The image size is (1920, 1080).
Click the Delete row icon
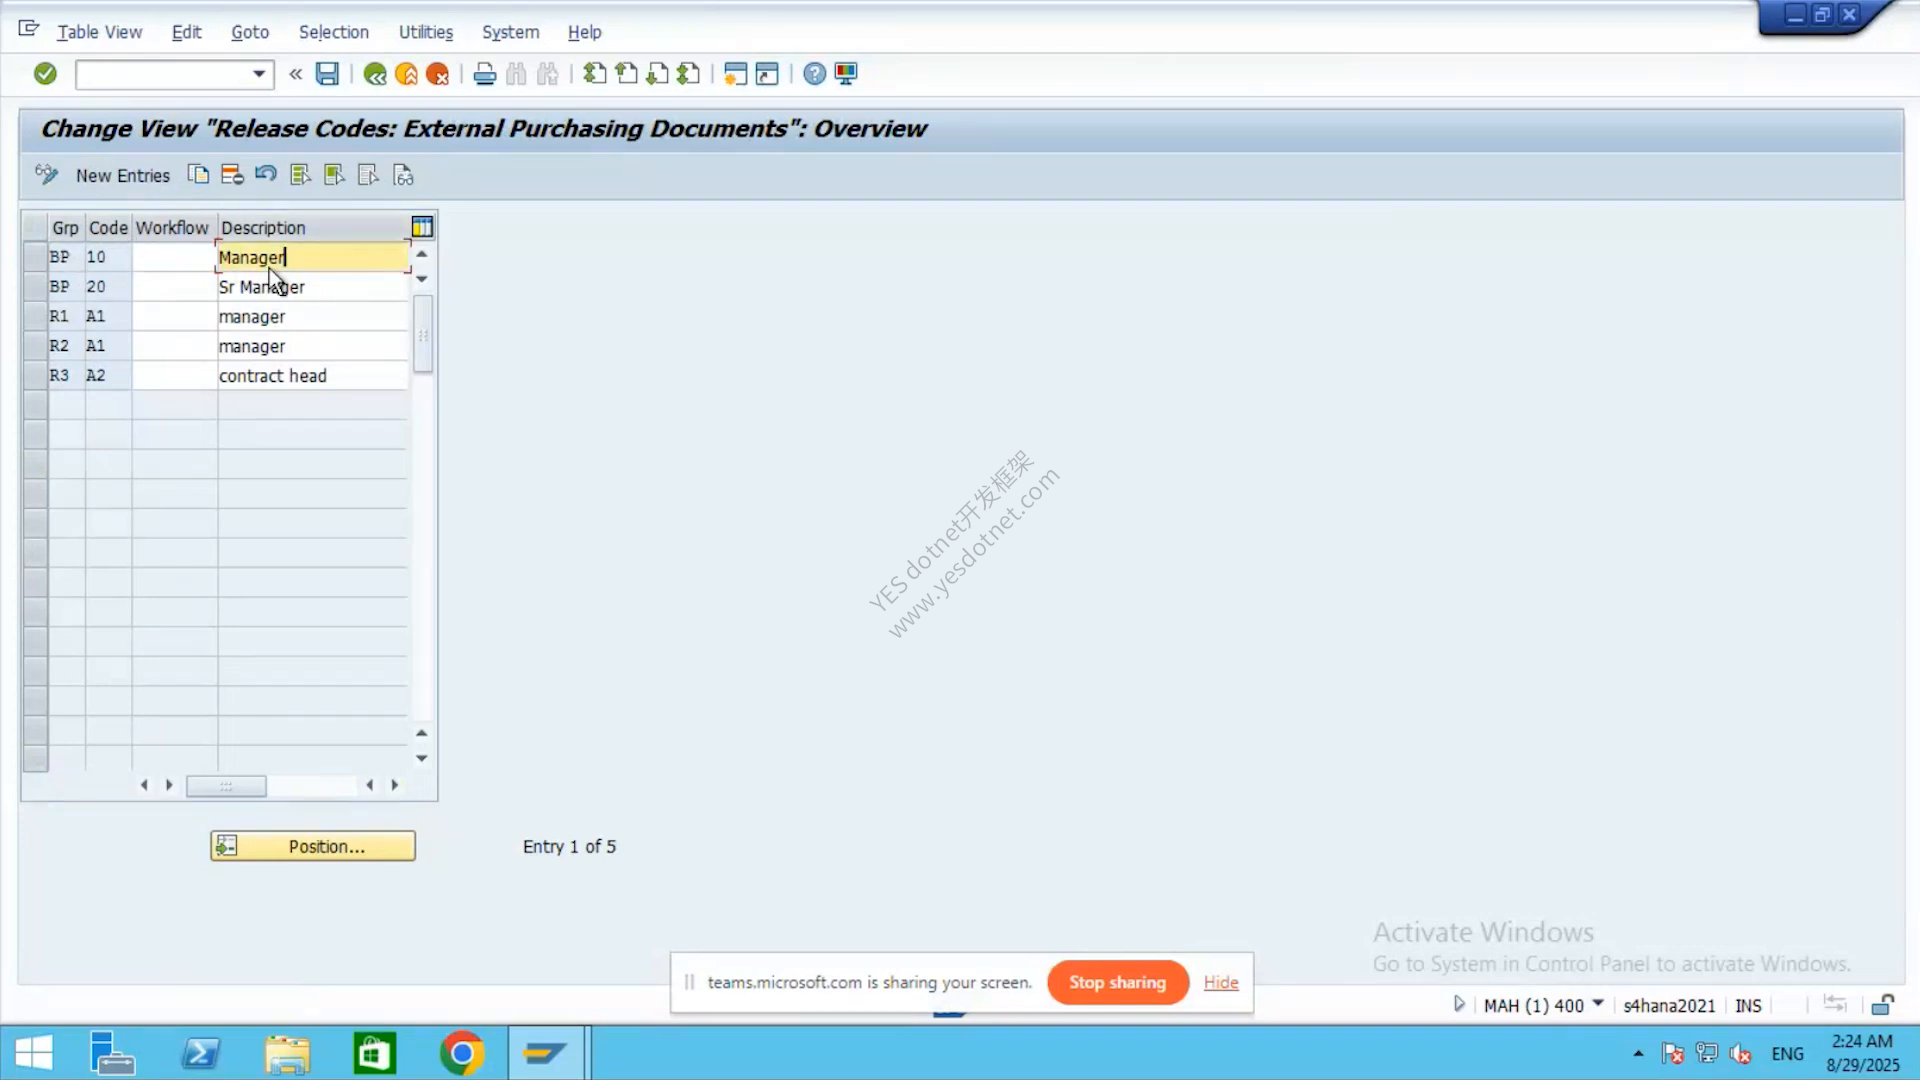coord(232,175)
